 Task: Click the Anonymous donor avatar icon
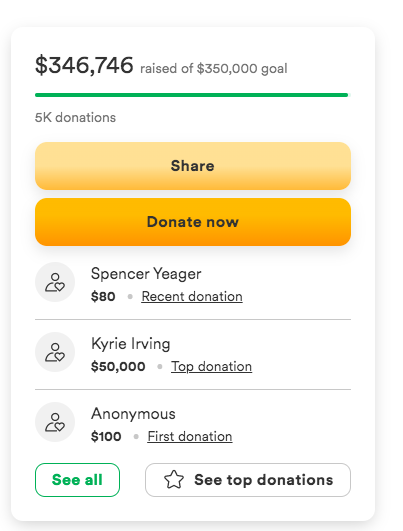click(x=55, y=422)
